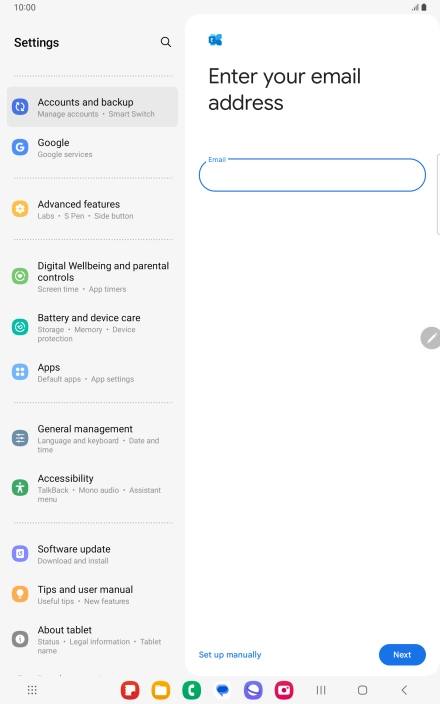
Task: Open the Apps settings entry
Action: point(92,373)
